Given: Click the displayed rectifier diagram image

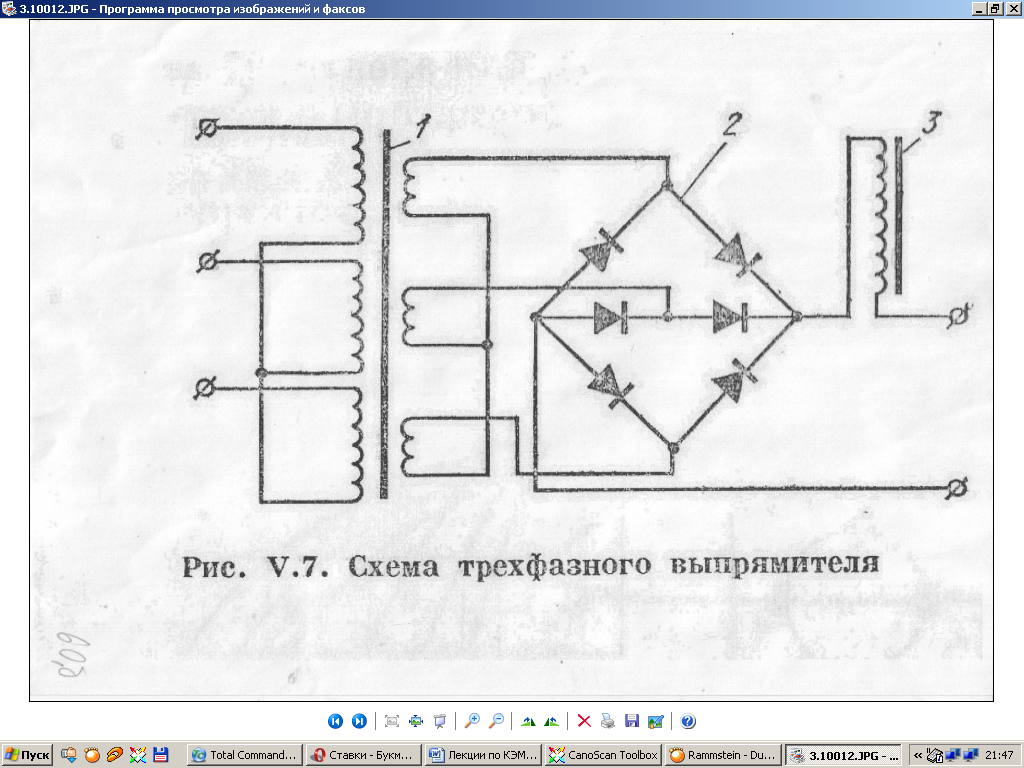Looking at the screenshot, I should pos(511,360).
